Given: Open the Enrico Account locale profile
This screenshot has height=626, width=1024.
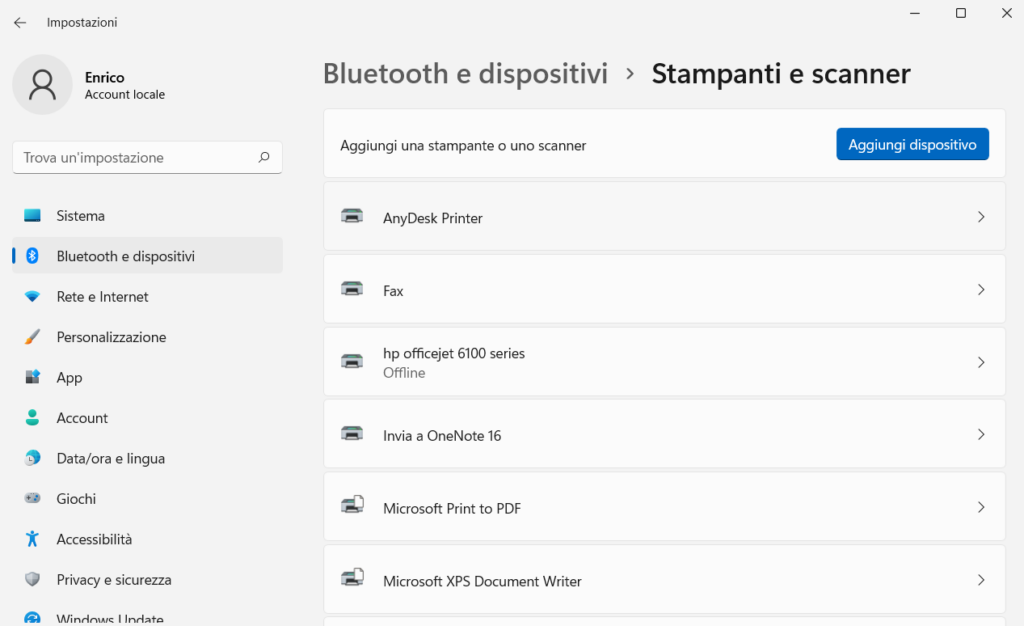Looking at the screenshot, I should (91, 85).
